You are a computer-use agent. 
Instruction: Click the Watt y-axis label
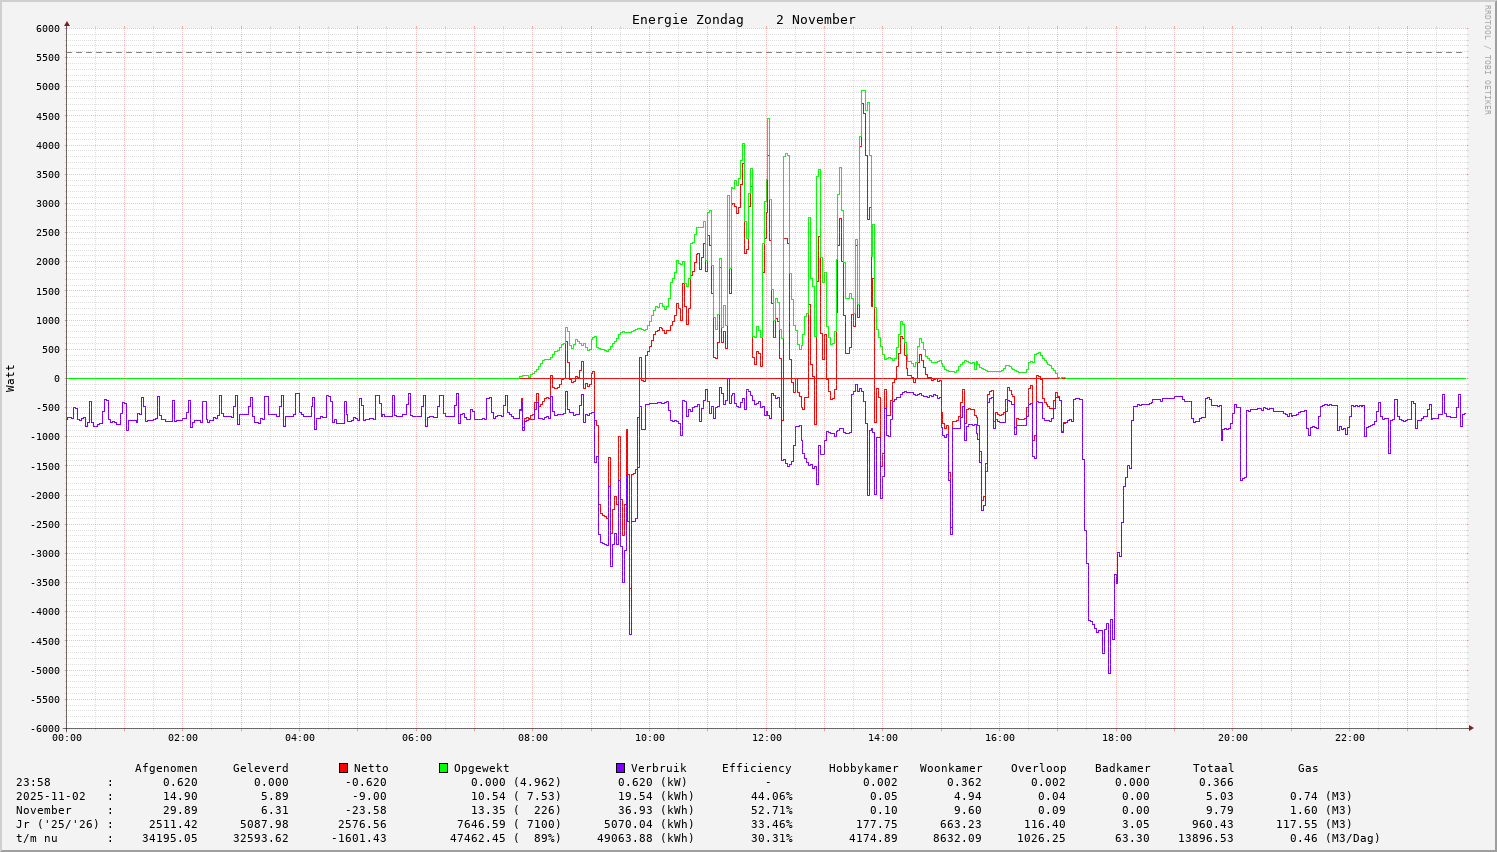tap(11, 378)
